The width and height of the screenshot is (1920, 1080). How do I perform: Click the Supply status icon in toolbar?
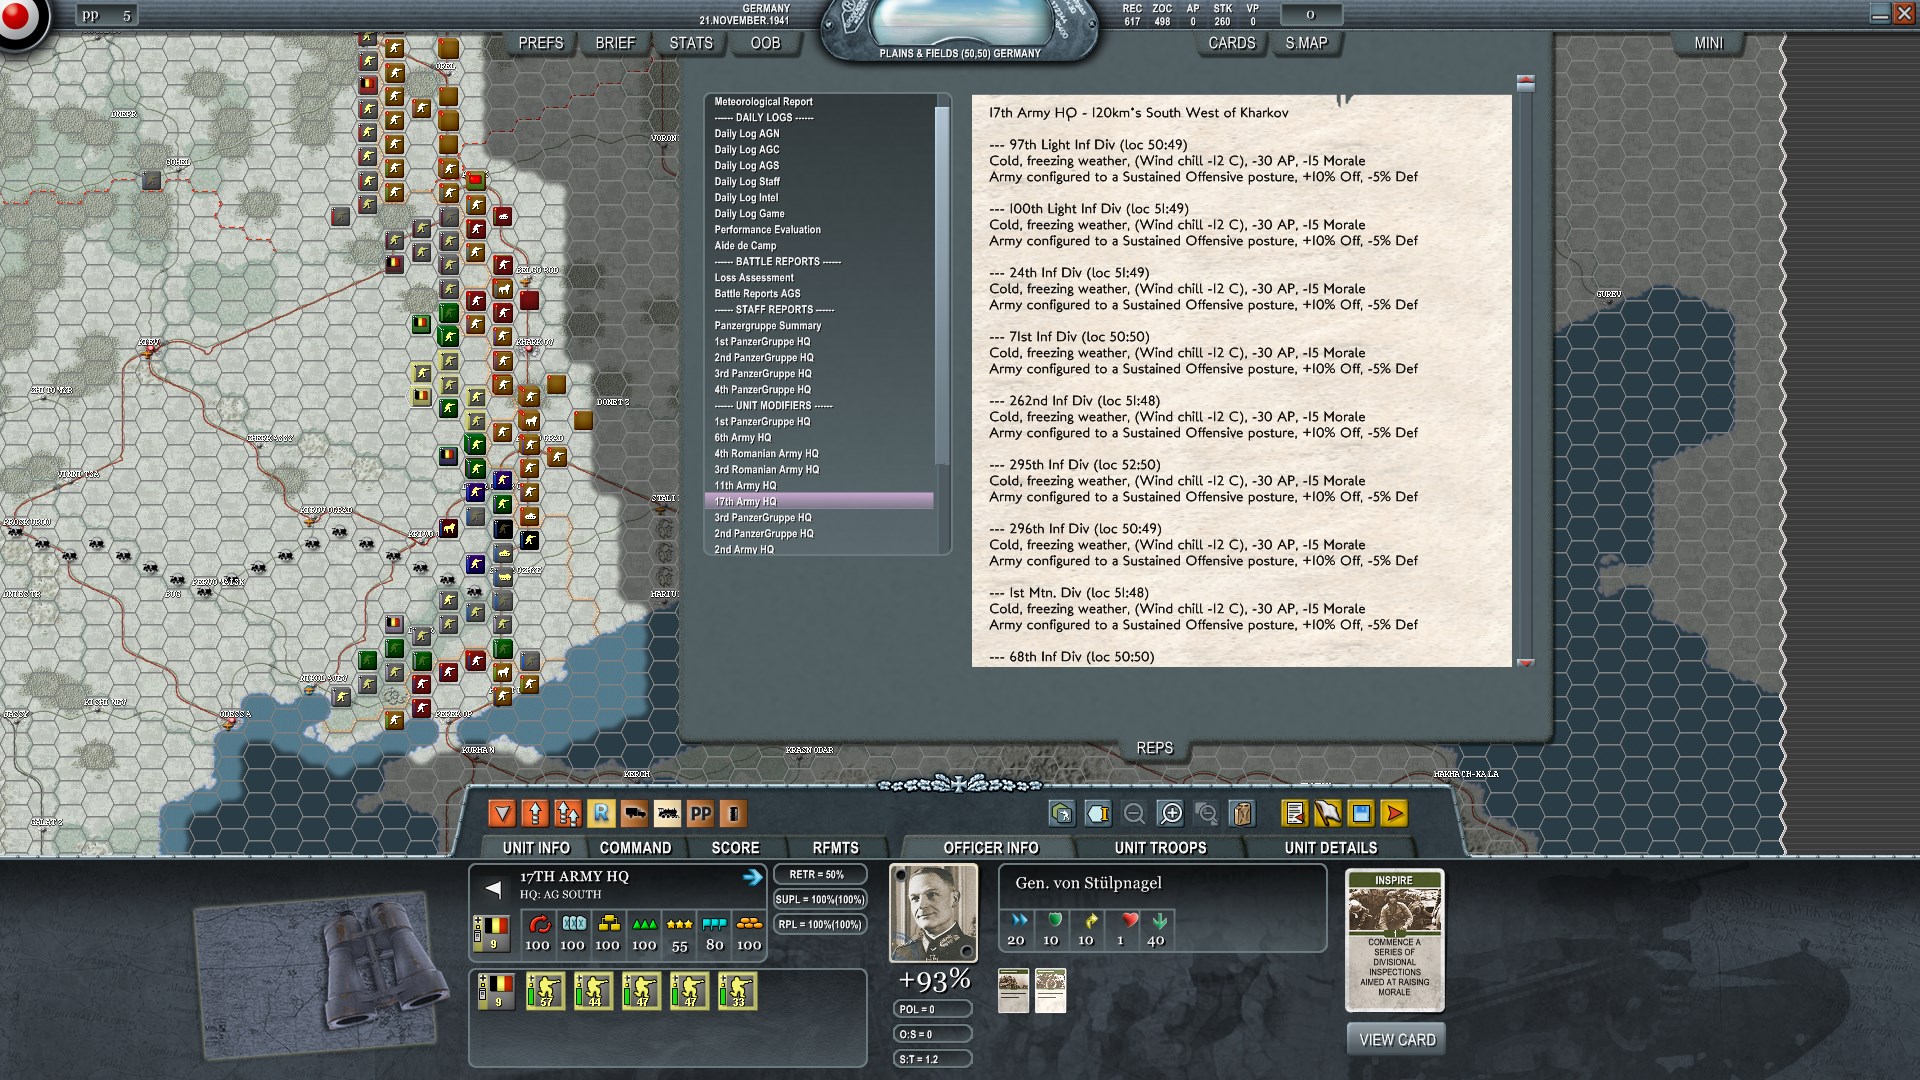click(1242, 814)
